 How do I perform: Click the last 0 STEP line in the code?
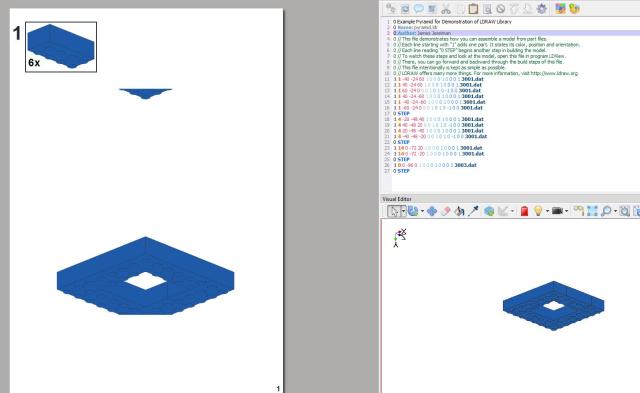point(401,171)
